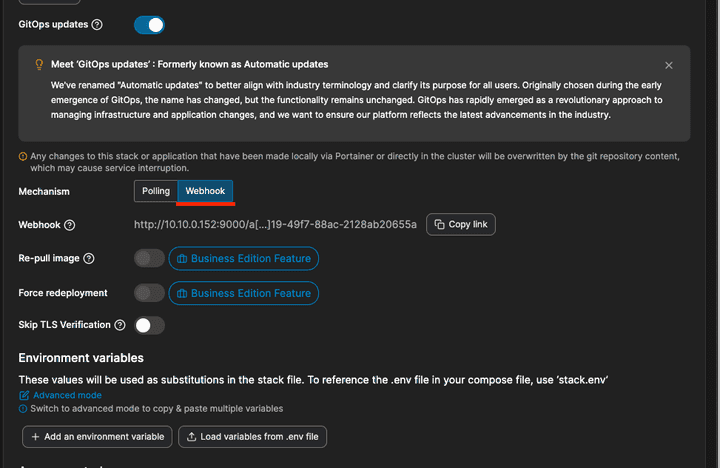Image resolution: width=720 pixels, height=468 pixels.
Task: Copy the webhook link
Action: tap(461, 224)
